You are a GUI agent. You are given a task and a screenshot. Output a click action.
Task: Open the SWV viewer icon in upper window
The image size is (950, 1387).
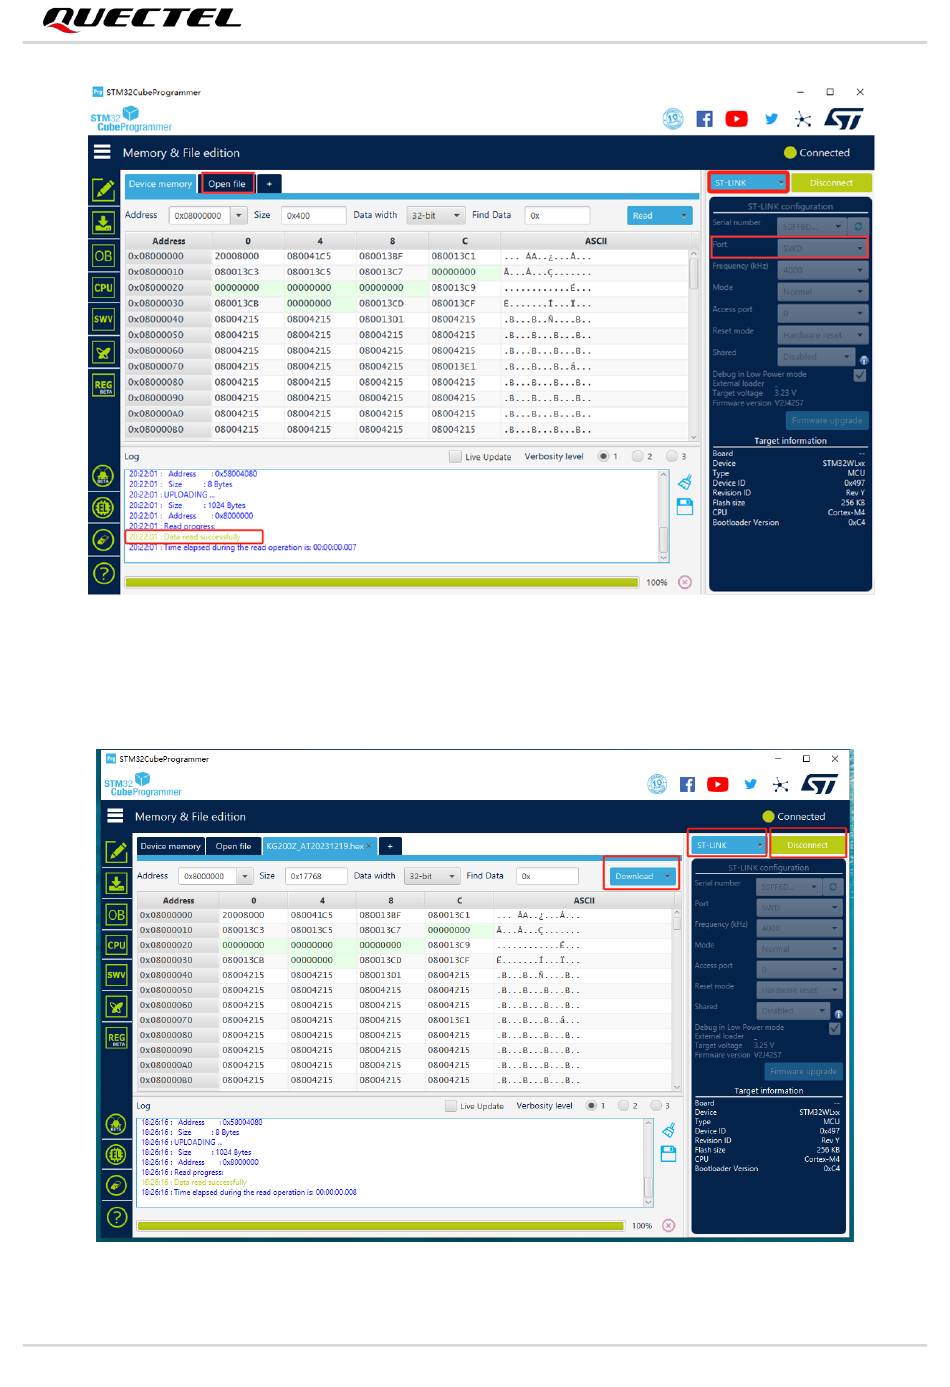103,319
